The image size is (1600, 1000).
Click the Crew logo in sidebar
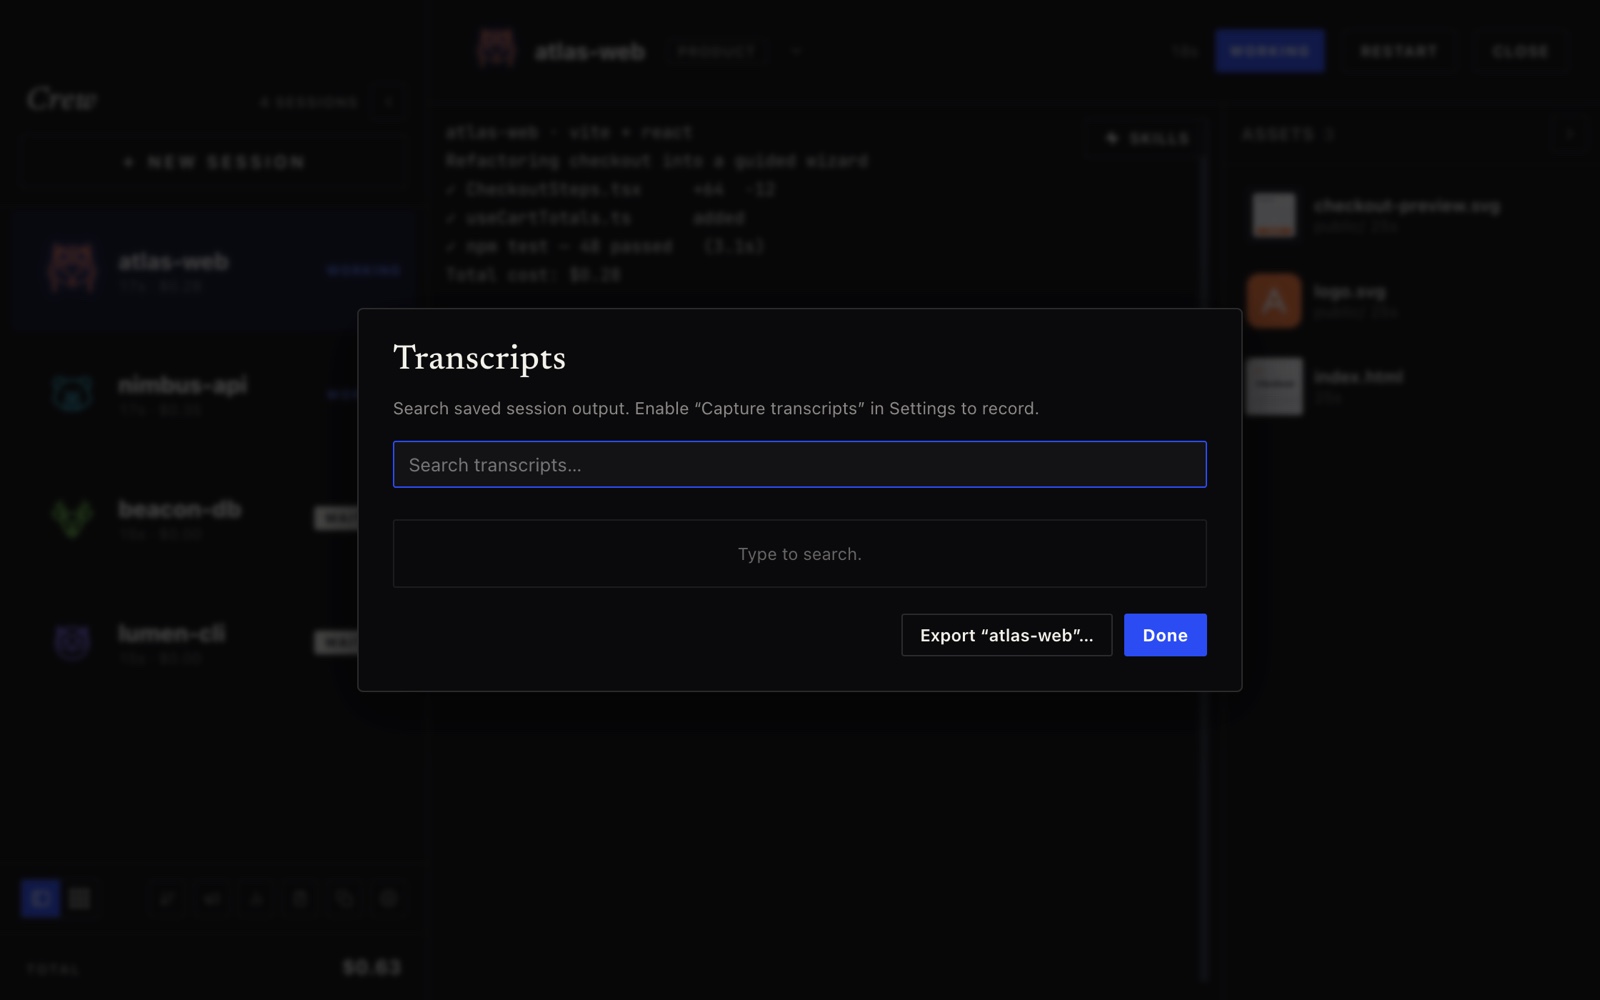pos(62,99)
